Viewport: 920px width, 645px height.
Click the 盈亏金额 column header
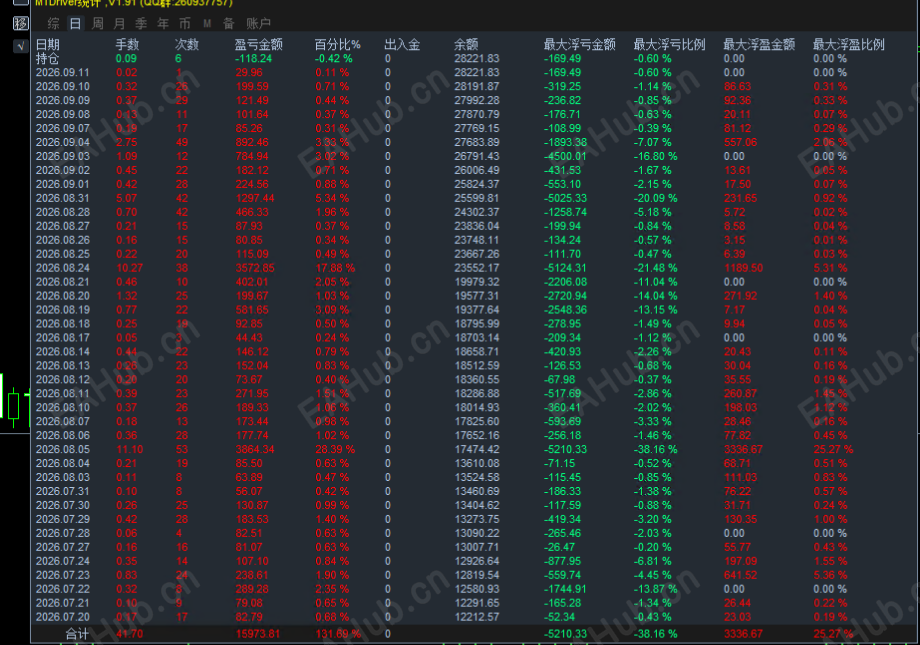click(259, 45)
